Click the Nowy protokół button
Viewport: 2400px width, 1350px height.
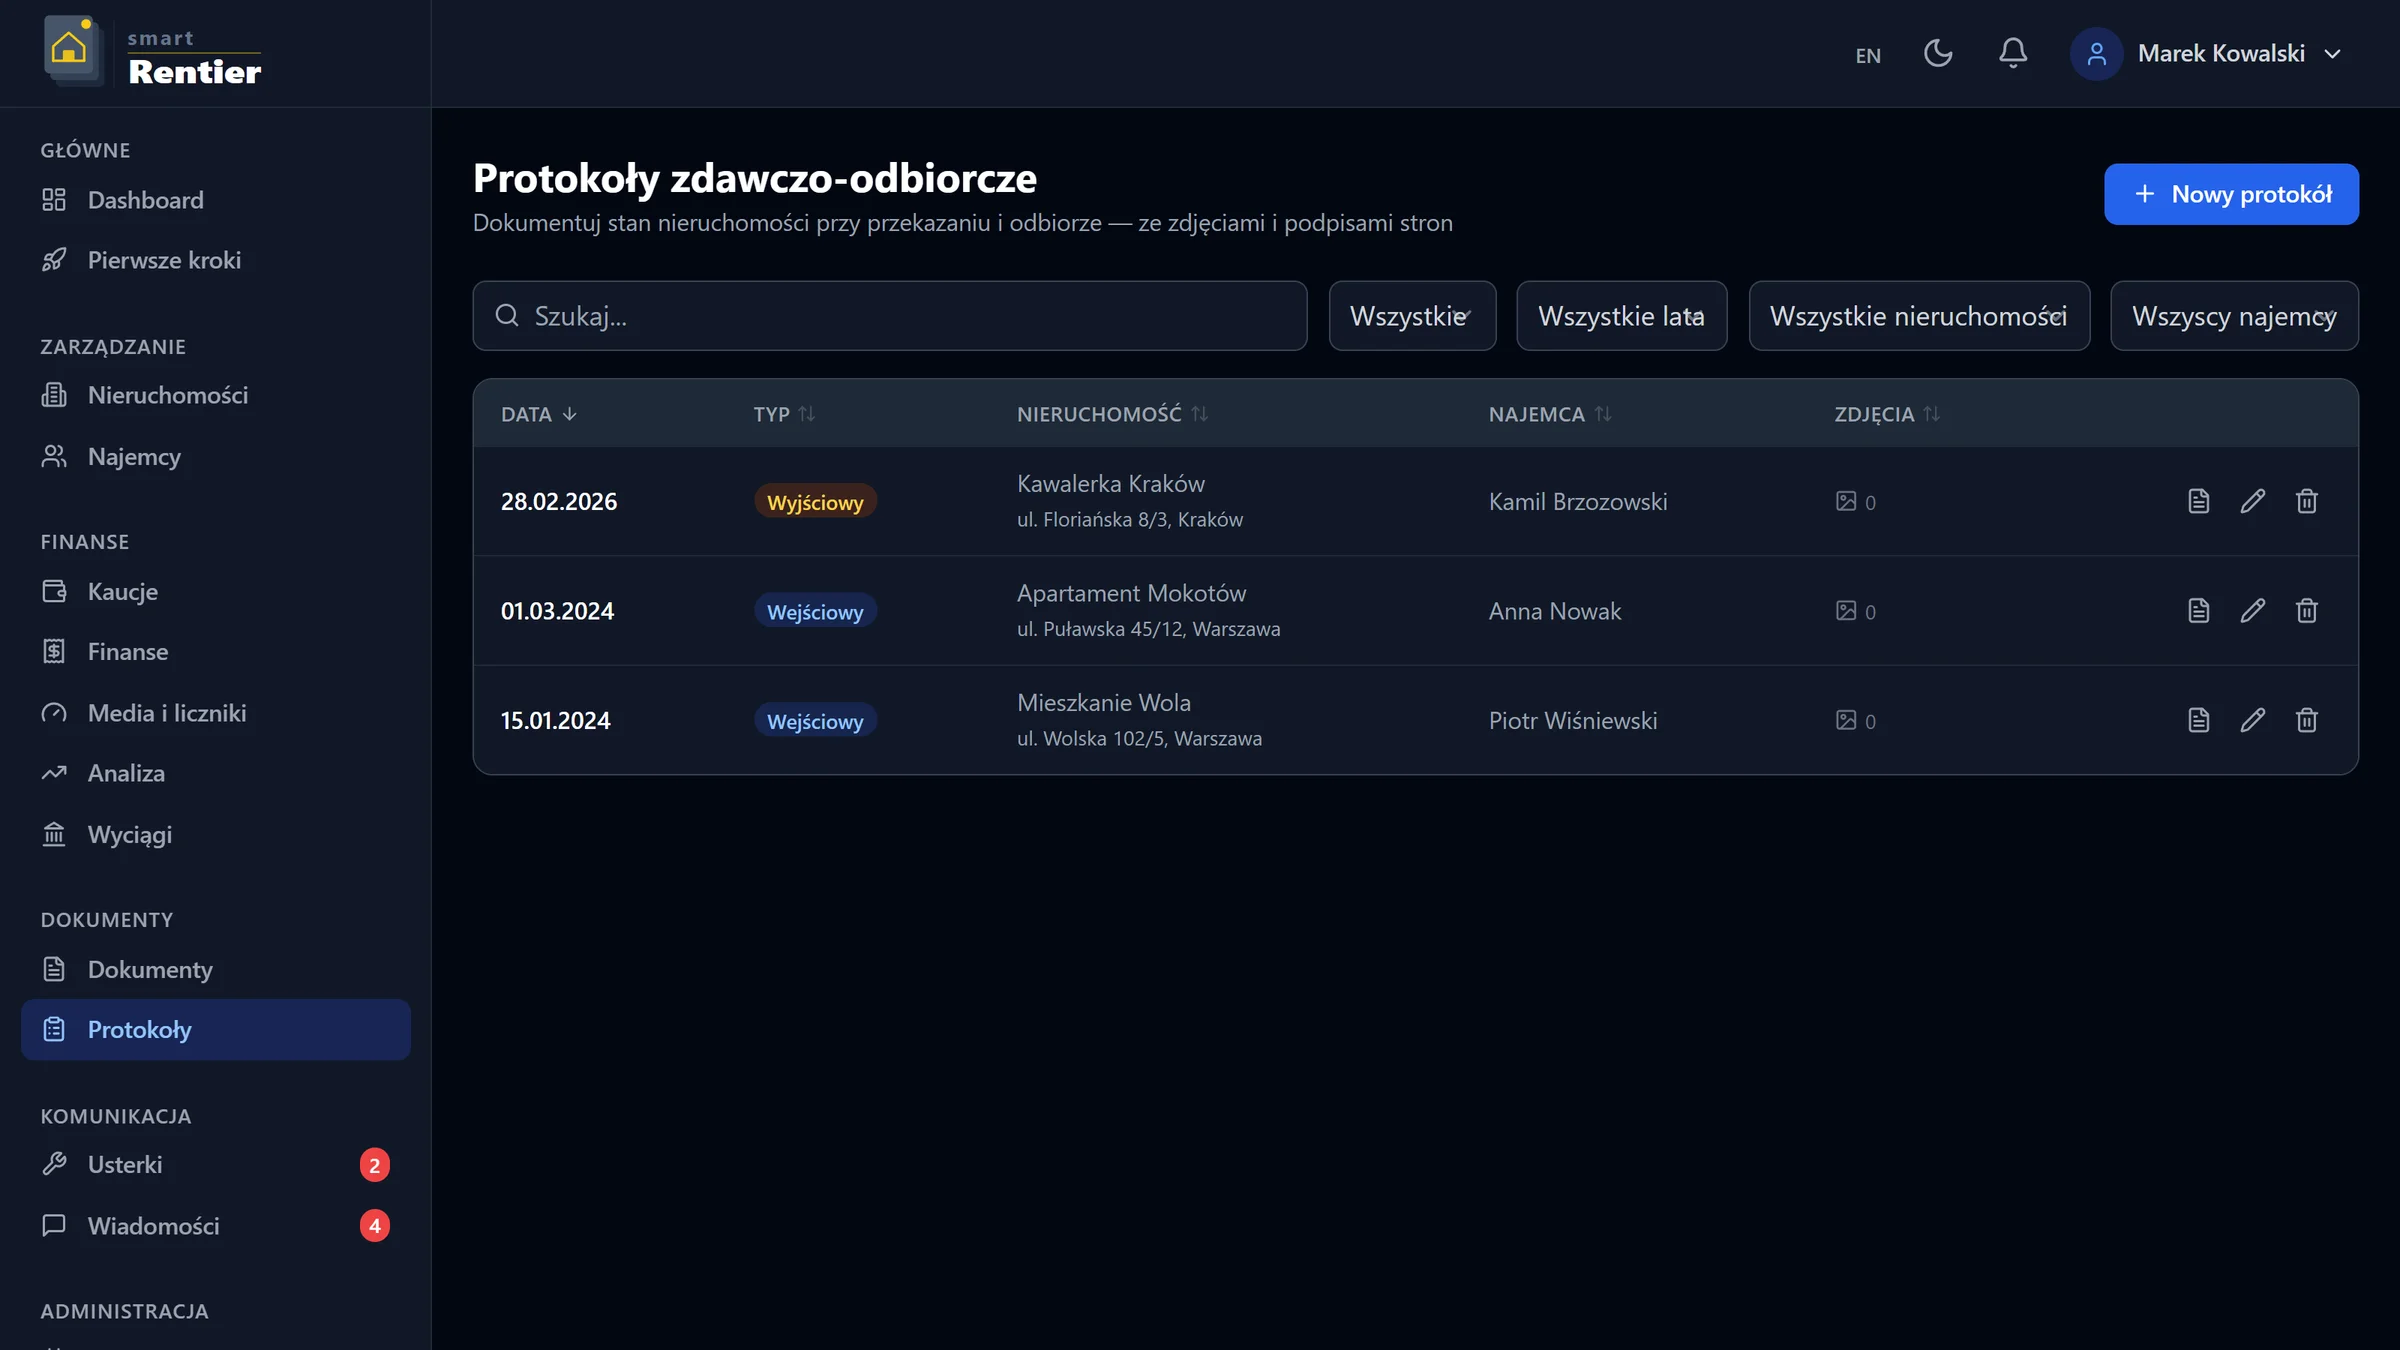click(2231, 194)
